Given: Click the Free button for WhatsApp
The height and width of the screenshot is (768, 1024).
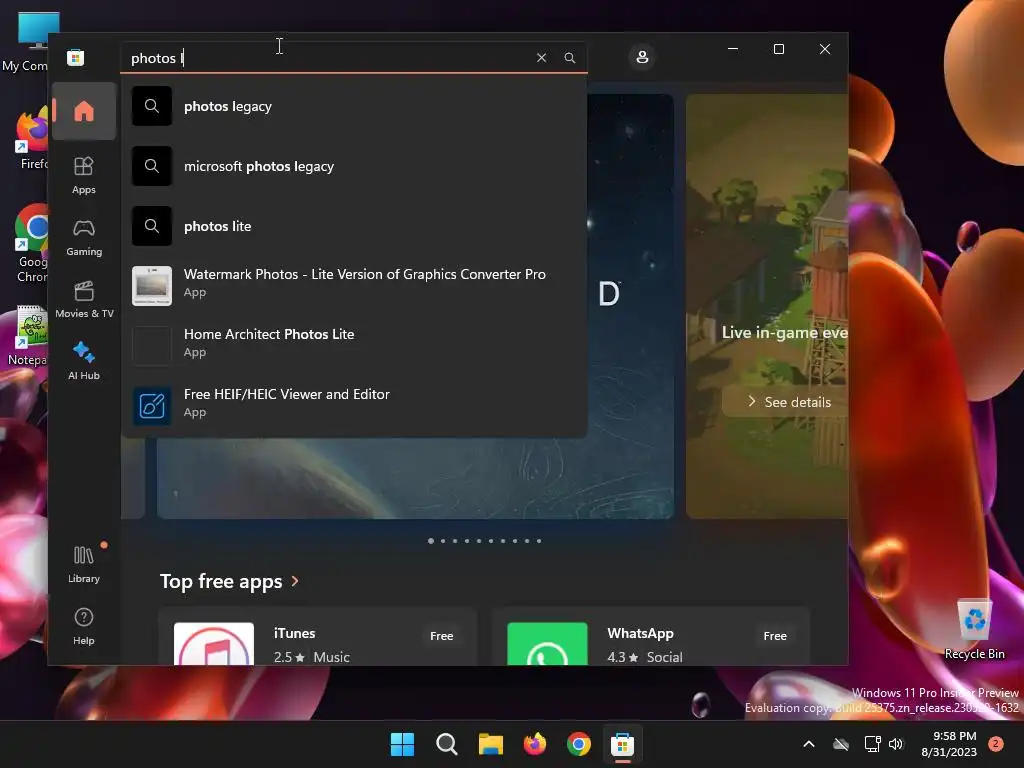Looking at the screenshot, I should click(775, 635).
